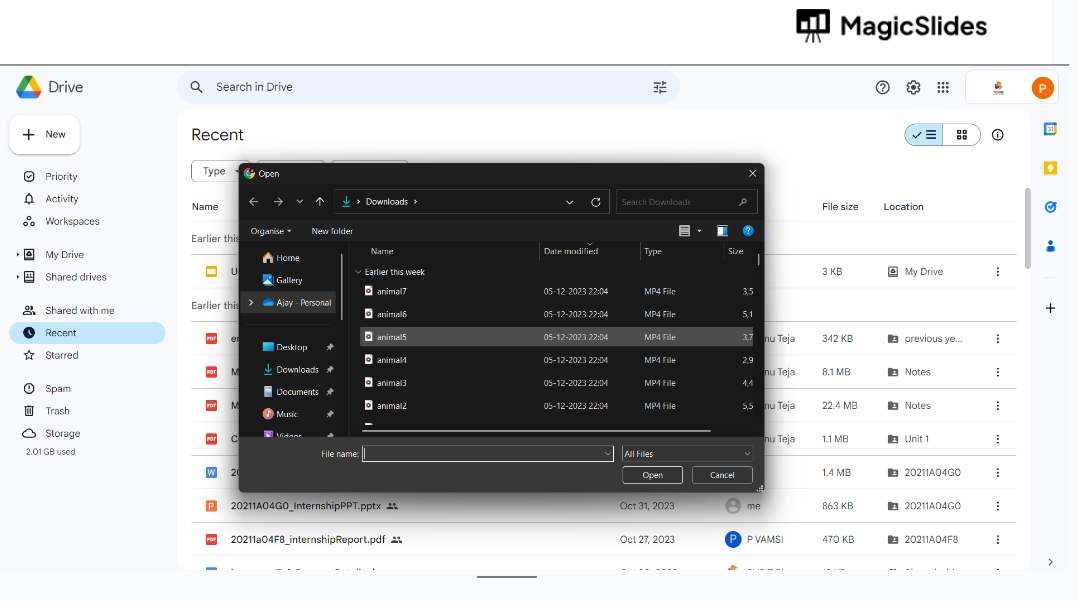
Task: Click the New button in Drive
Action: pos(45,135)
